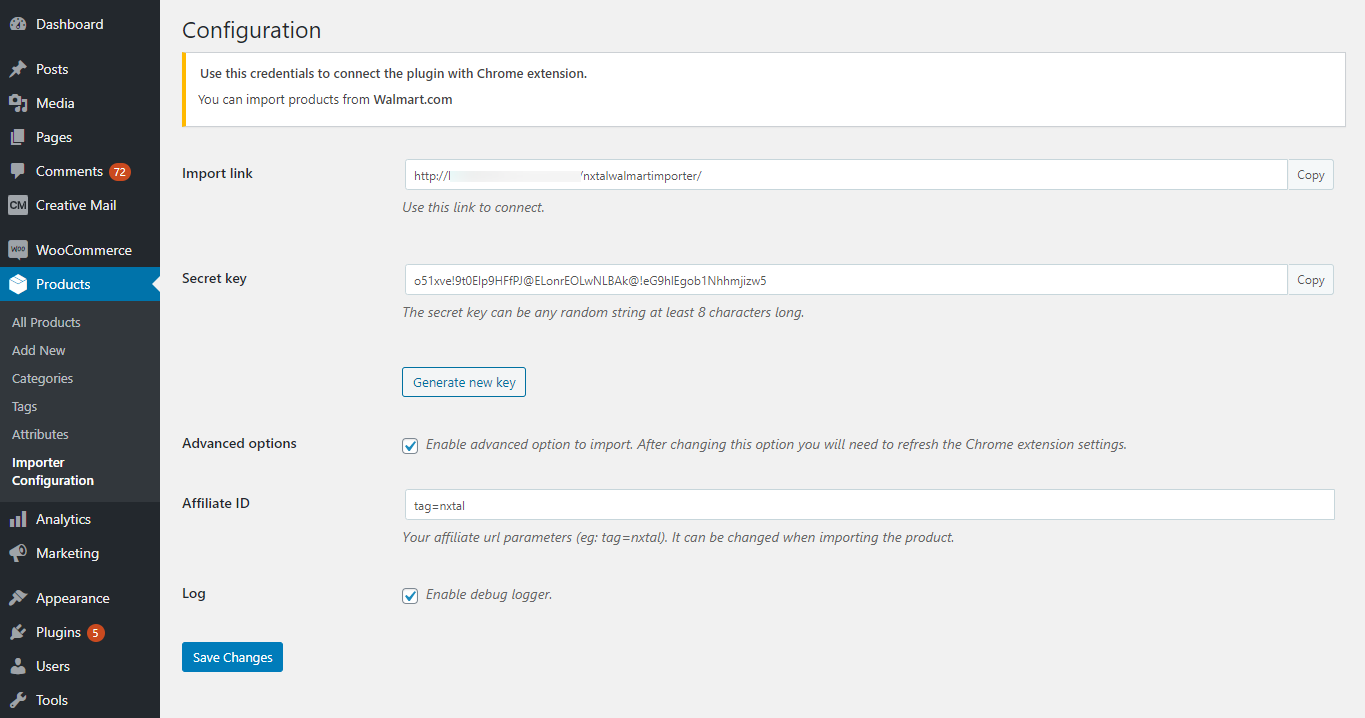This screenshot has width=1365, height=718.
Task: Open WooCommerce via its Woo icon
Action: (x=18, y=248)
